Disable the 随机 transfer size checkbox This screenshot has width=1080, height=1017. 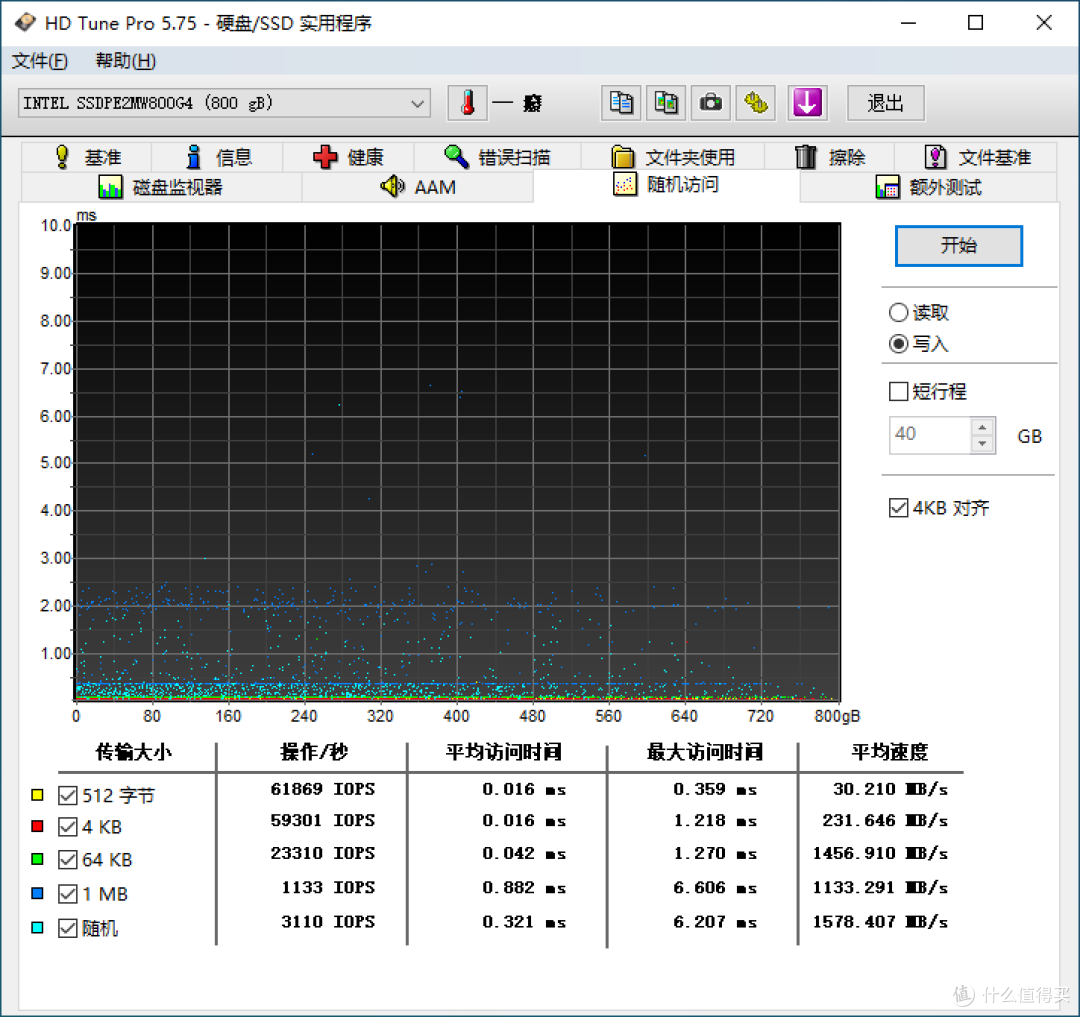pos(66,928)
